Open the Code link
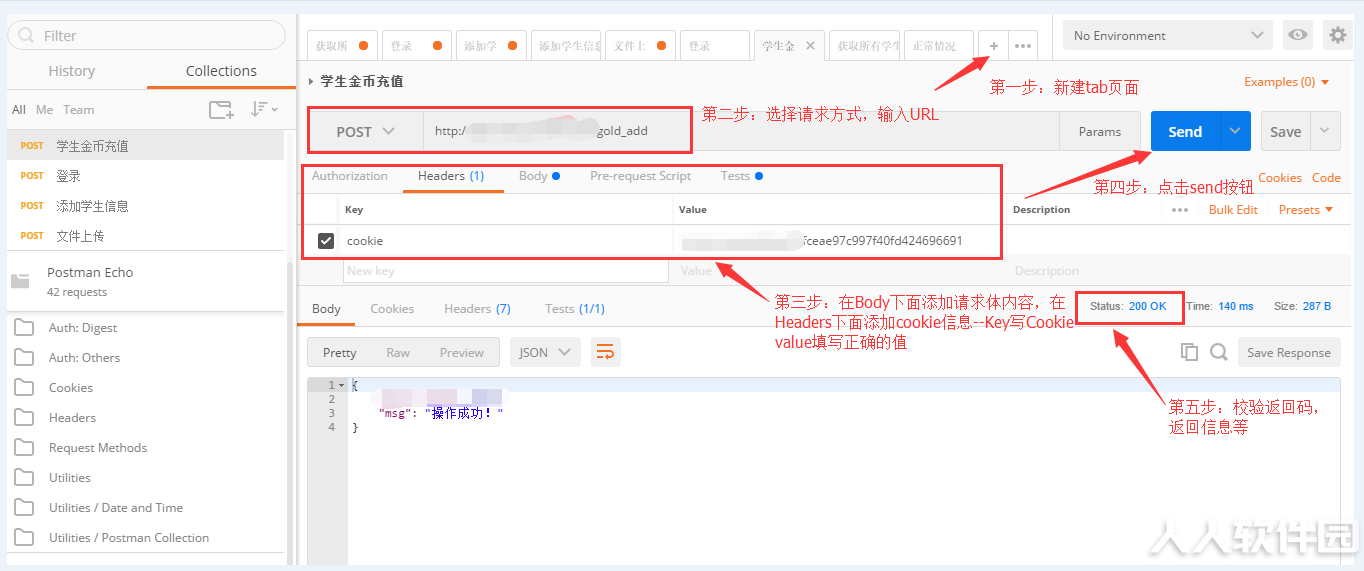Image resolution: width=1364 pixels, height=571 pixels. click(1326, 178)
